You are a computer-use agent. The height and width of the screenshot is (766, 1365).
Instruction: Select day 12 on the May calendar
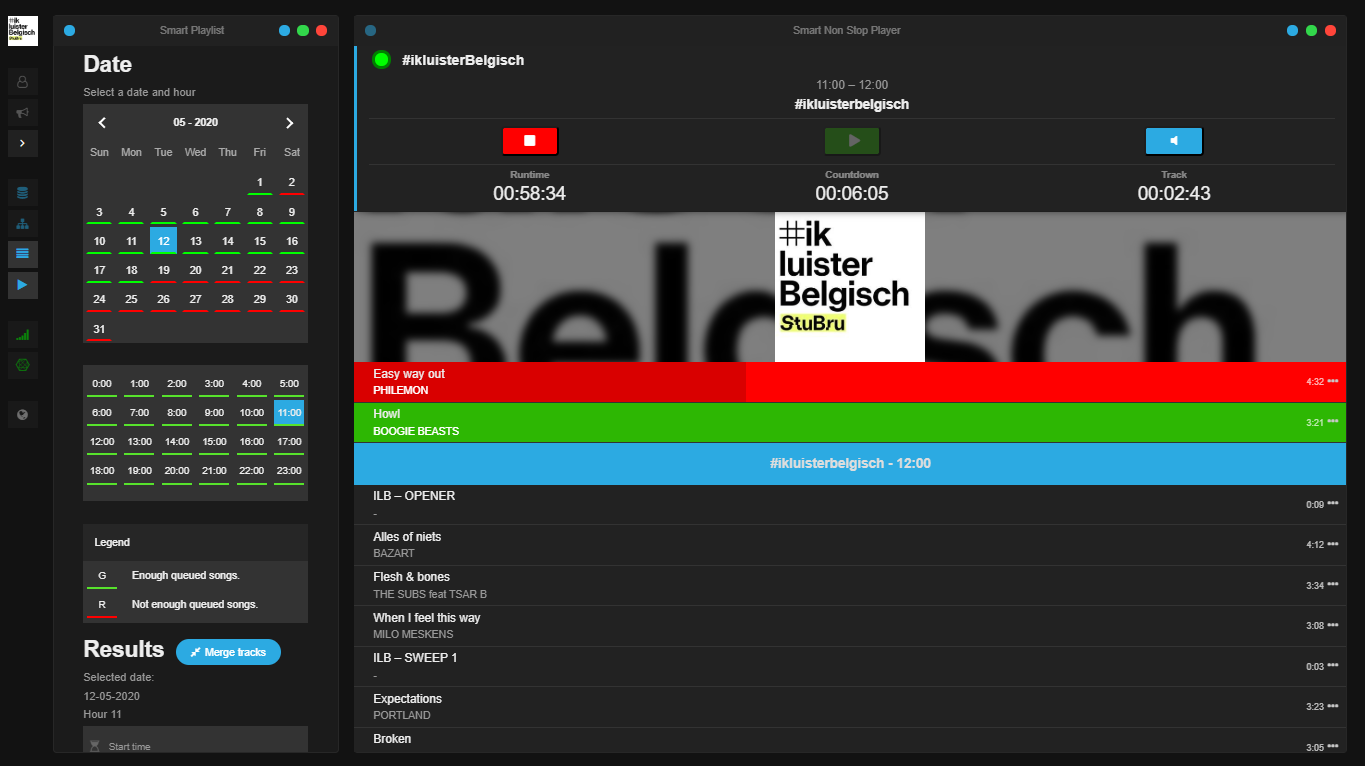(163, 240)
